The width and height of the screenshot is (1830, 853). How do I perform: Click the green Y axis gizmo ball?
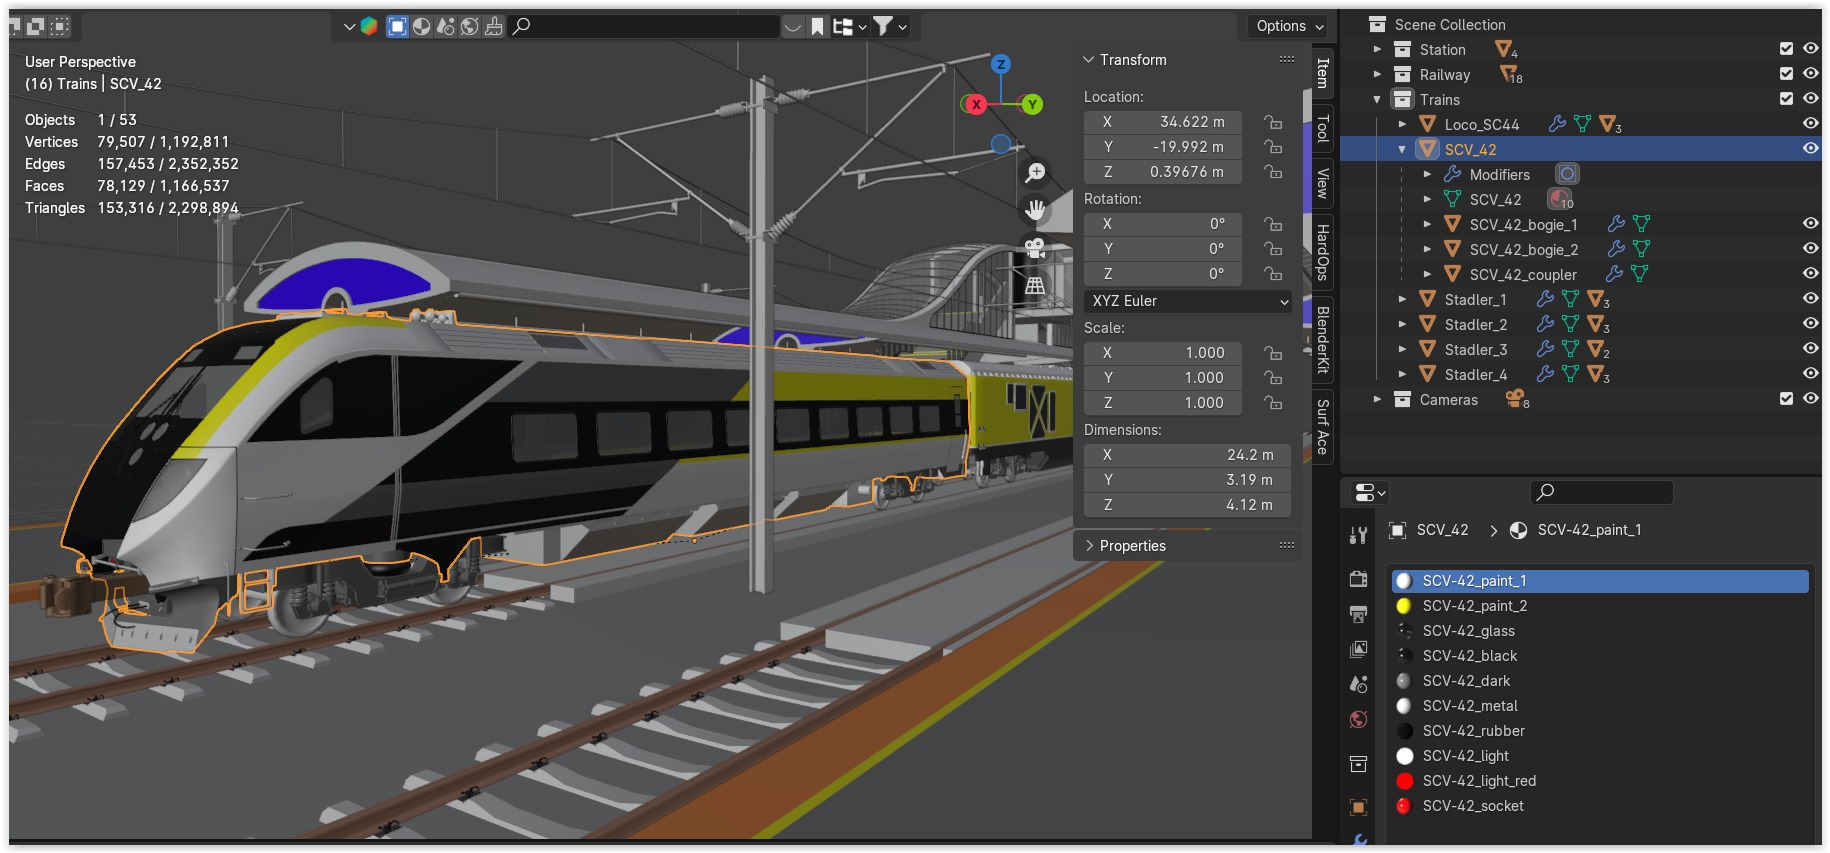[x=1032, y=104]
